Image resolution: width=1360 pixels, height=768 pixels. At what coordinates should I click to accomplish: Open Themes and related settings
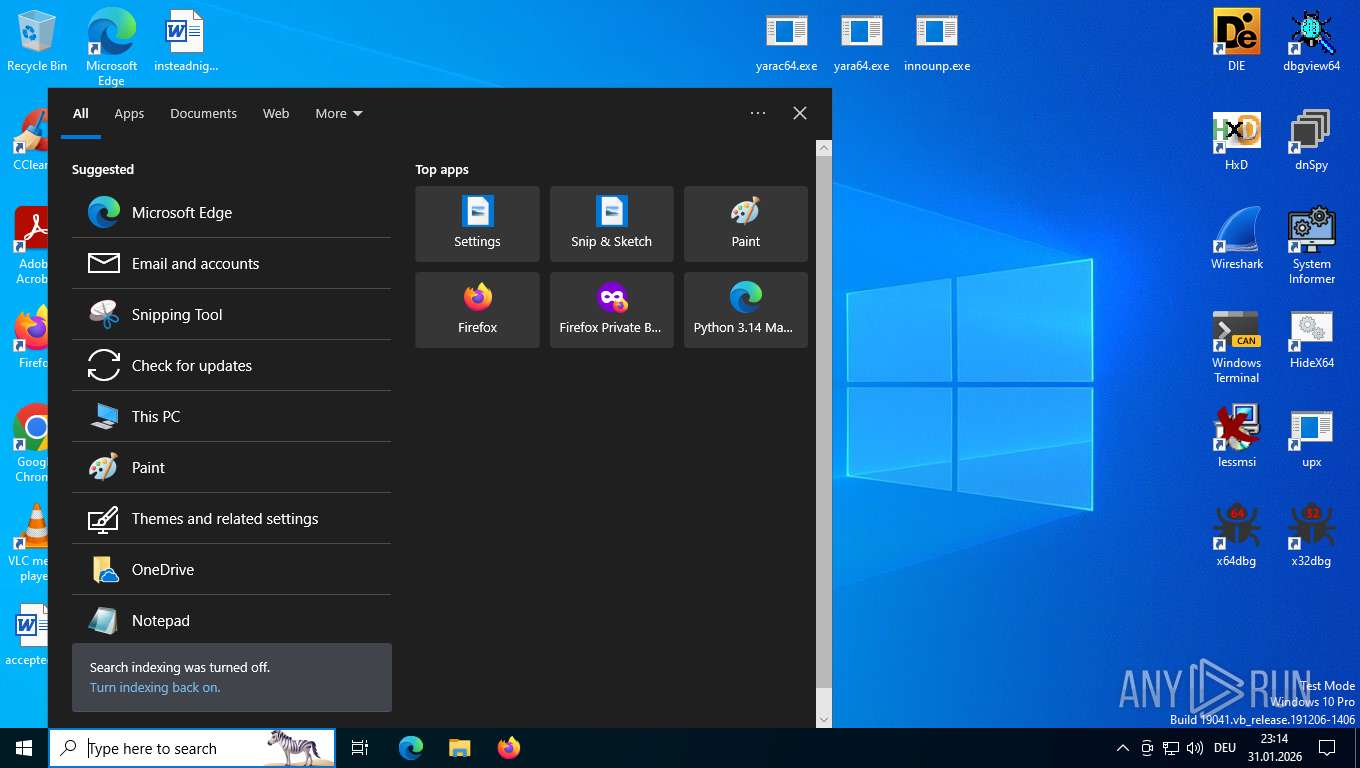click(231, 518)
